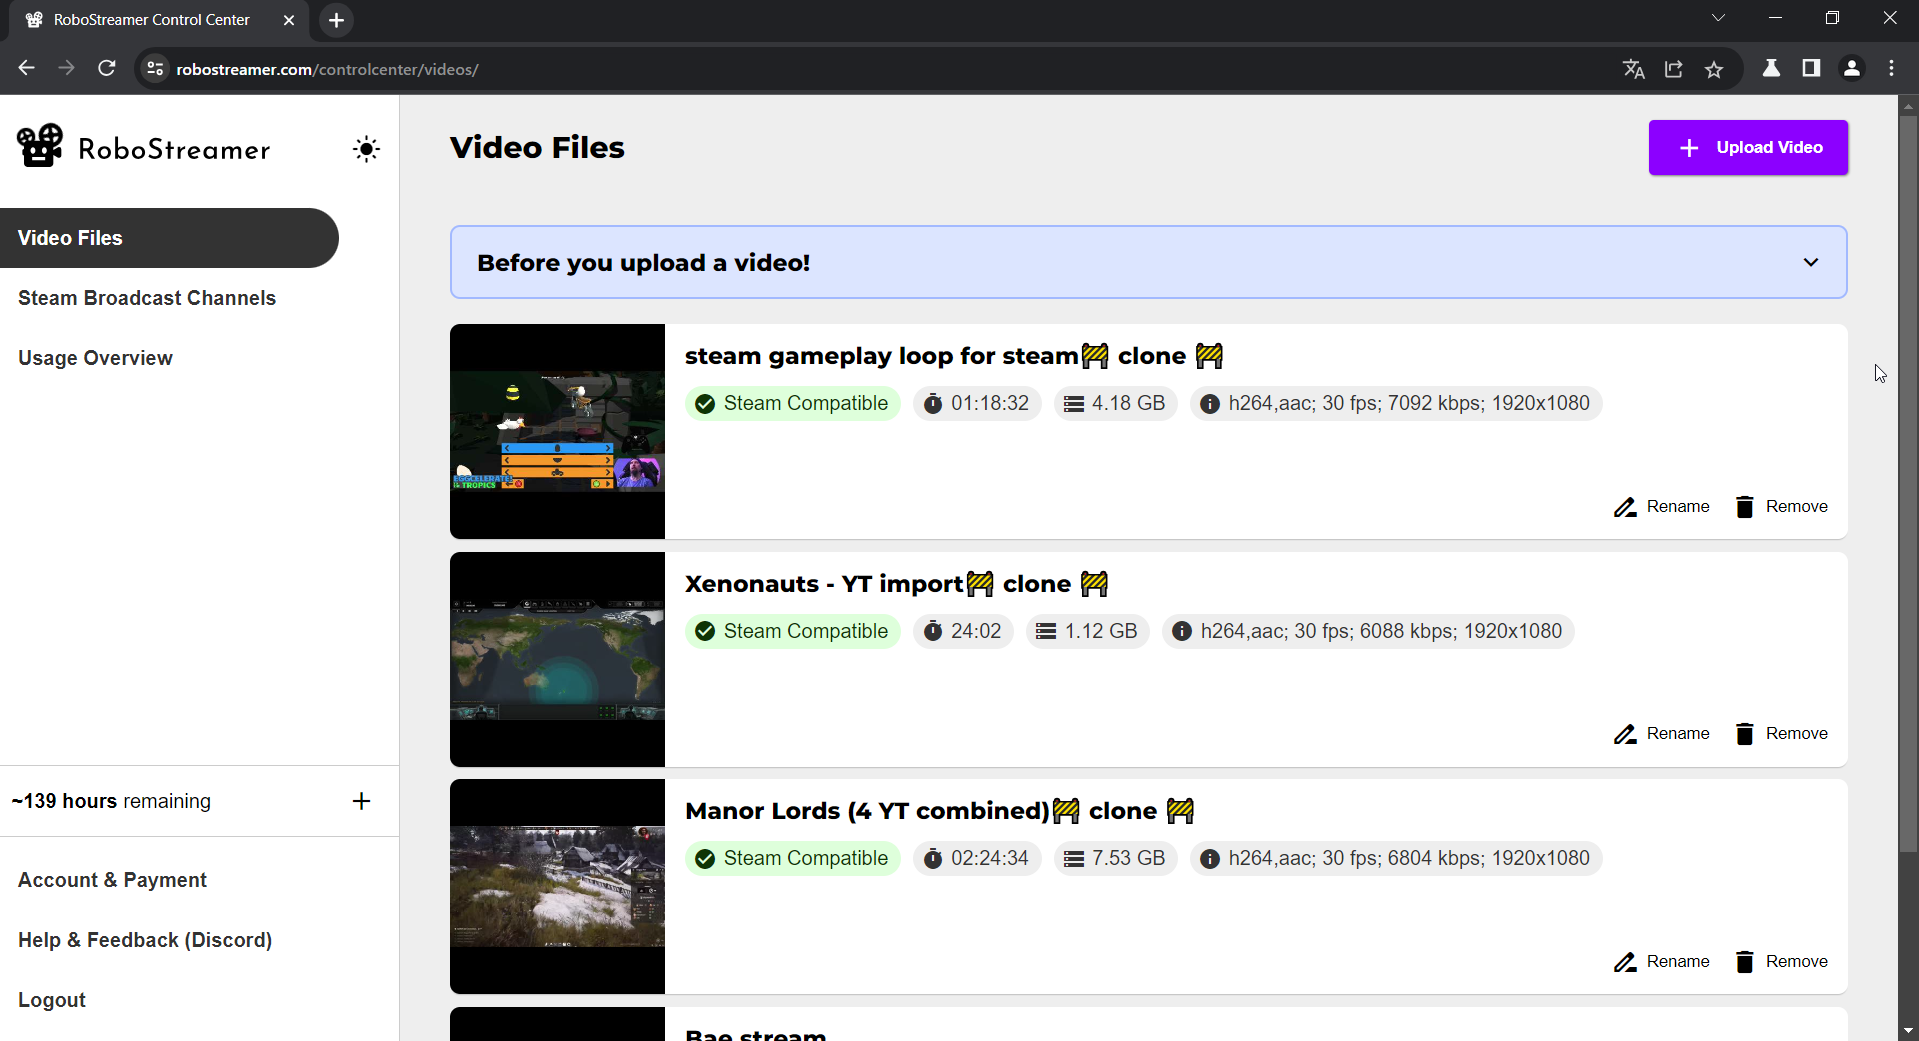The height and width of the screenshot is (1041, 1919).
Task: Remove the steam gameplay loop video
Action: coord(1782,507)
